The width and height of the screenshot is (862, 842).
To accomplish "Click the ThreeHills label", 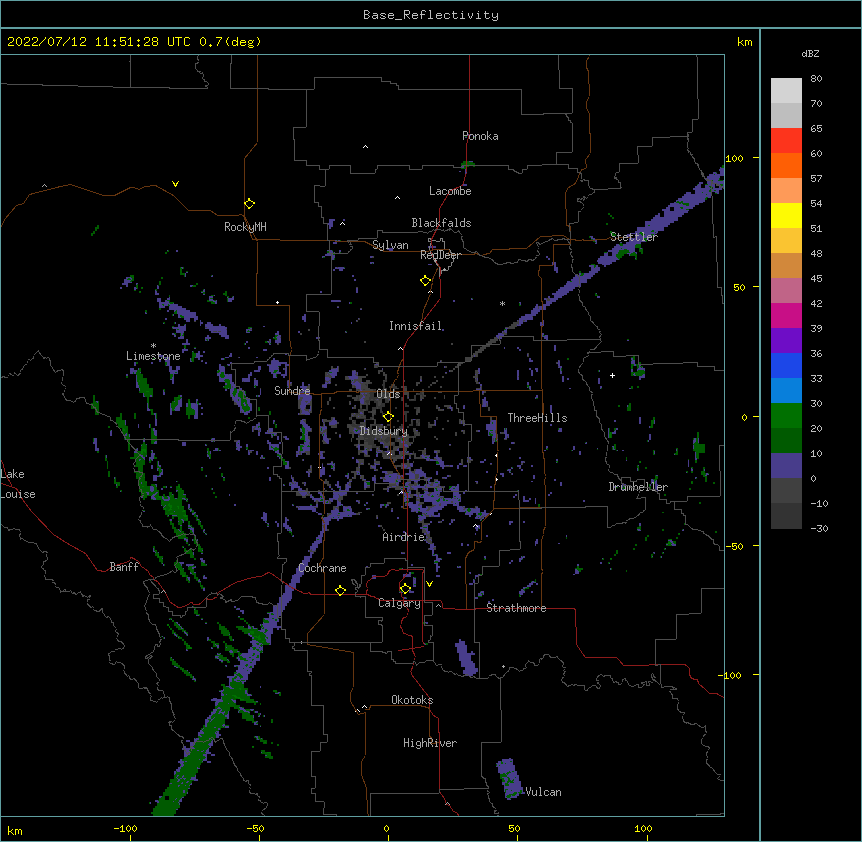I will pos(538,418).
